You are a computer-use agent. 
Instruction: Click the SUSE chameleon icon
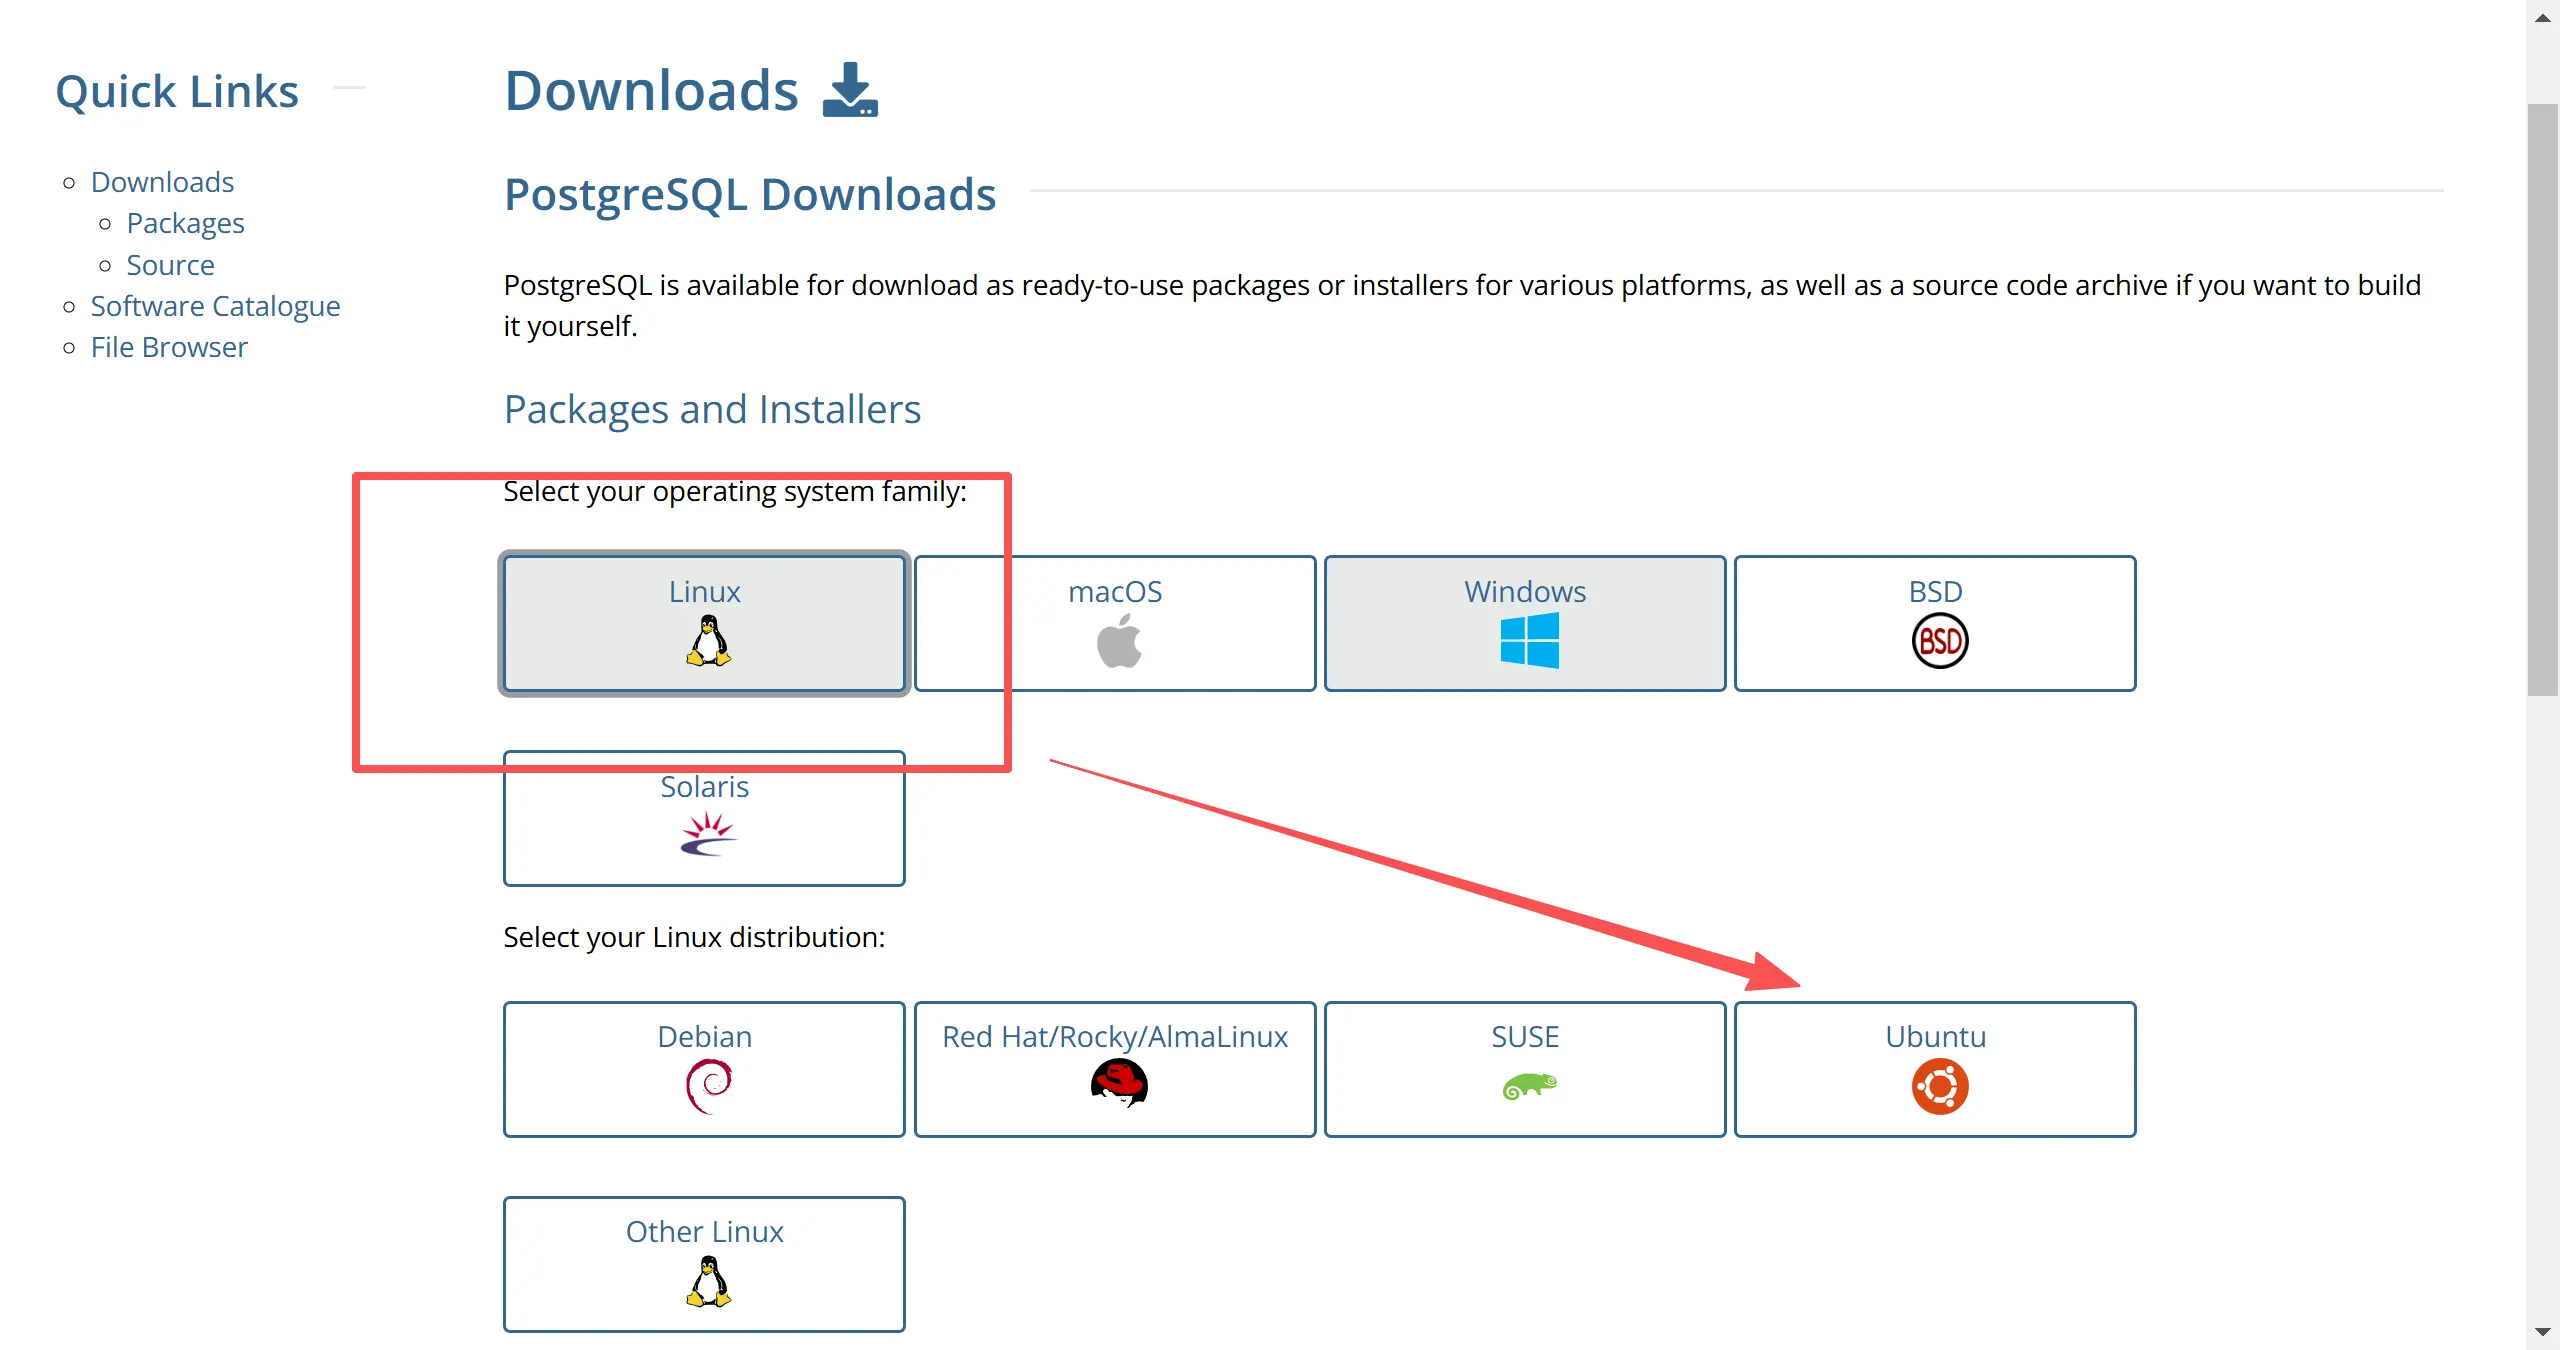tap(1529, 1086)
